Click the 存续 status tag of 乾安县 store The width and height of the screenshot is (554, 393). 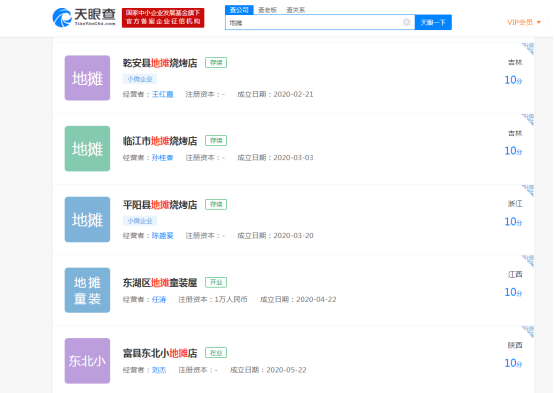point(216,63)
